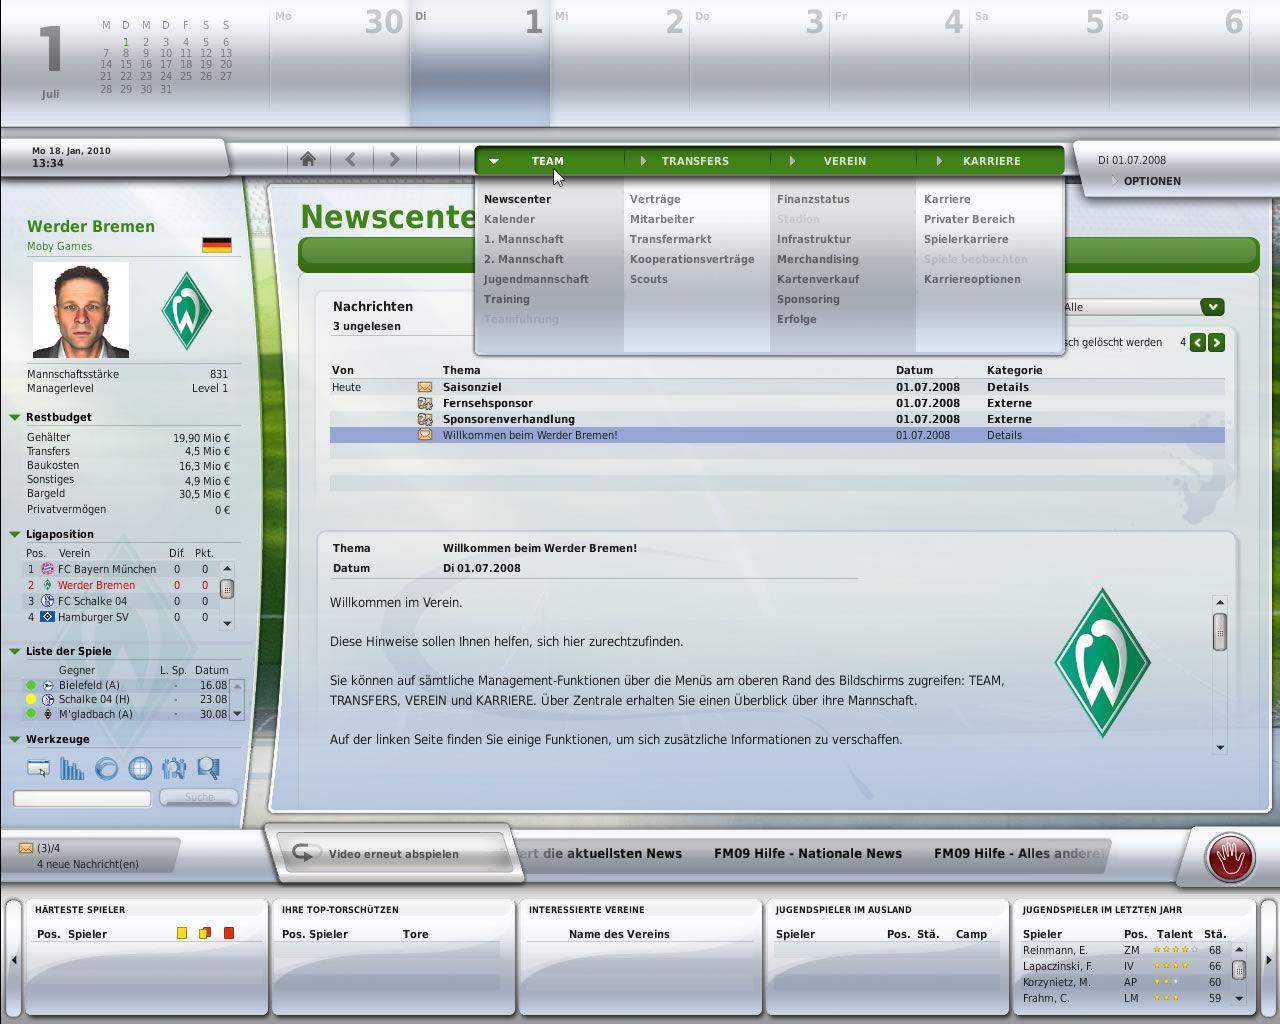The width and height of the screenshot is (1280, 1024).
Task: Open the Alle category filter dropdown
Action: click(1212, 307)
